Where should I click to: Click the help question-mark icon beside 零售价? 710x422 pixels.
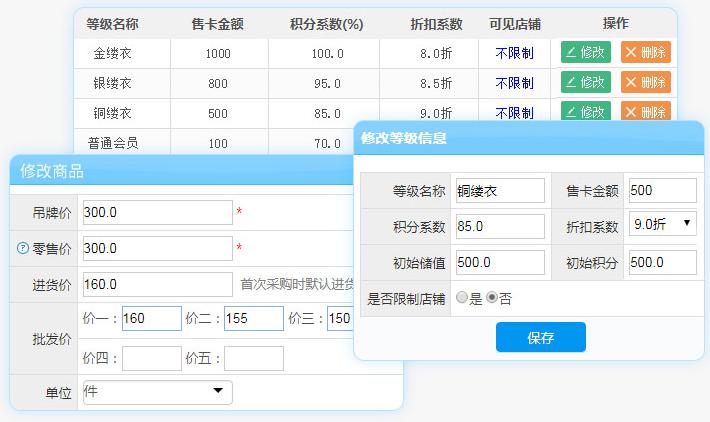pyautogui.click(x=23, y=248)
